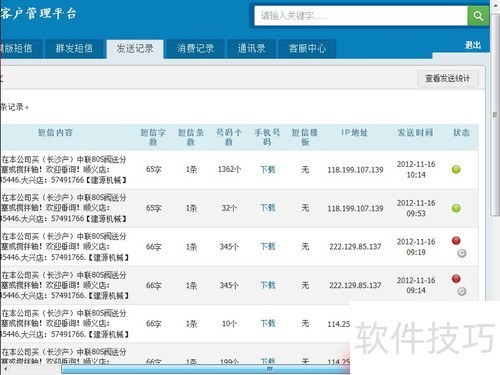Click the 手机号码 column header
The width and height of the screenshot is (500, 375).
coord(267,137)
